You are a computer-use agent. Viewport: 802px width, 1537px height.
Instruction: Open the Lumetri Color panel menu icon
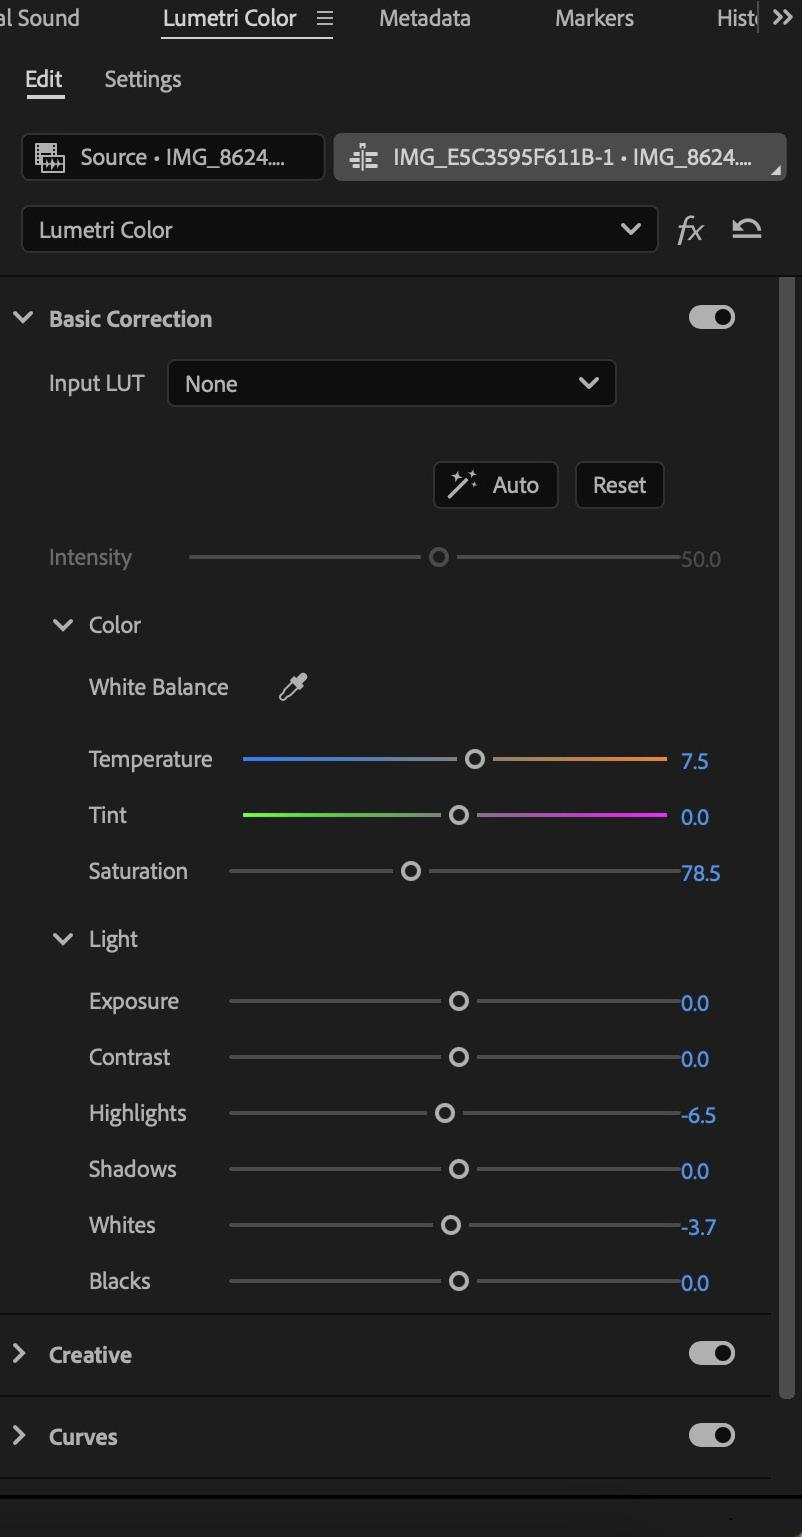click(x=324, y=18)
